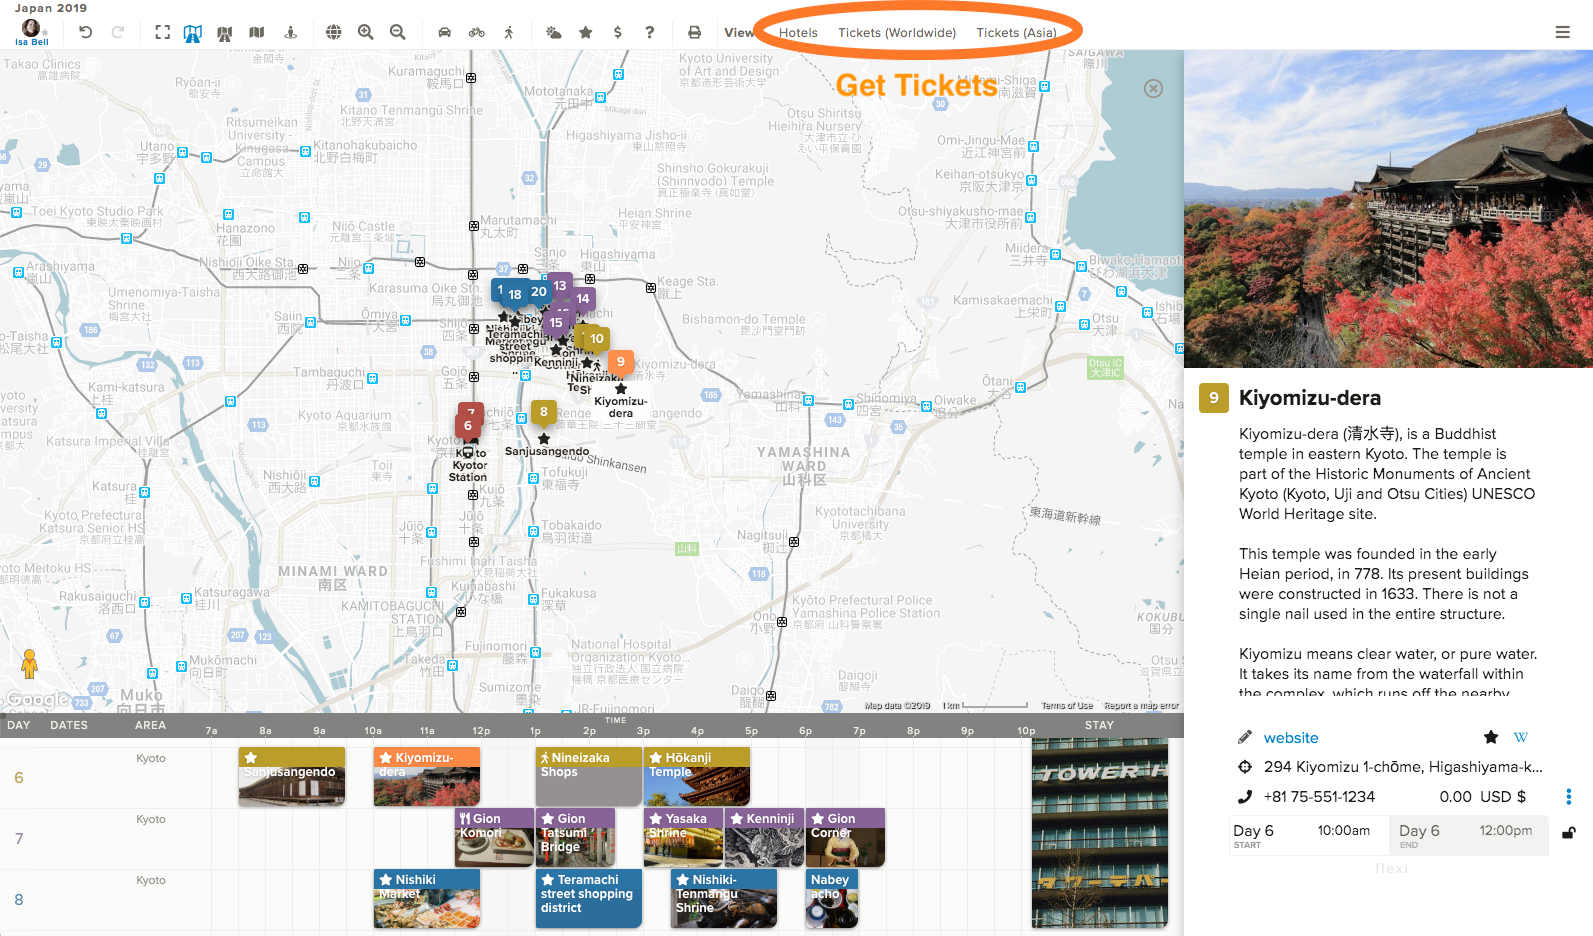1593x936 pixels.
Task: Click the hotel tower image in STAY column
Action: click(x=1100, y=833)
